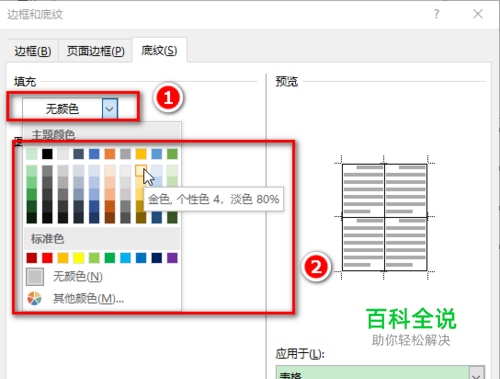Select dark red standard color
Screen dimensions: 500x379
click(x=32, y=258)
